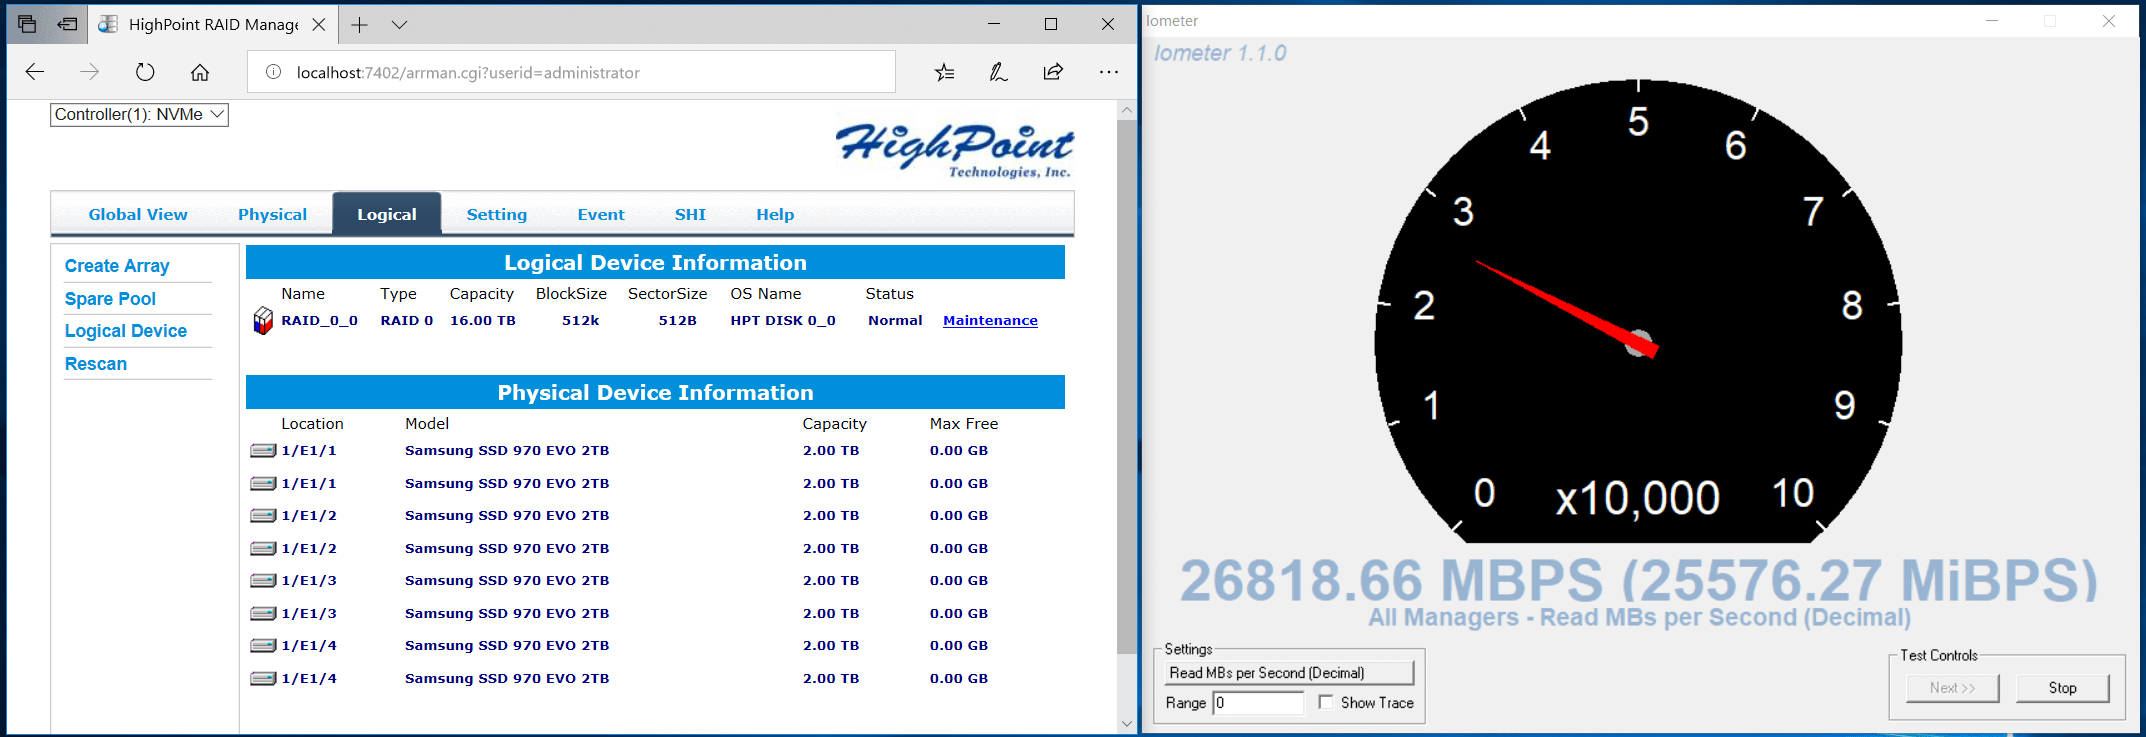Open the Read MBs per Second (Decimal) selector
2146x737 pixels.
(1290, 673)
